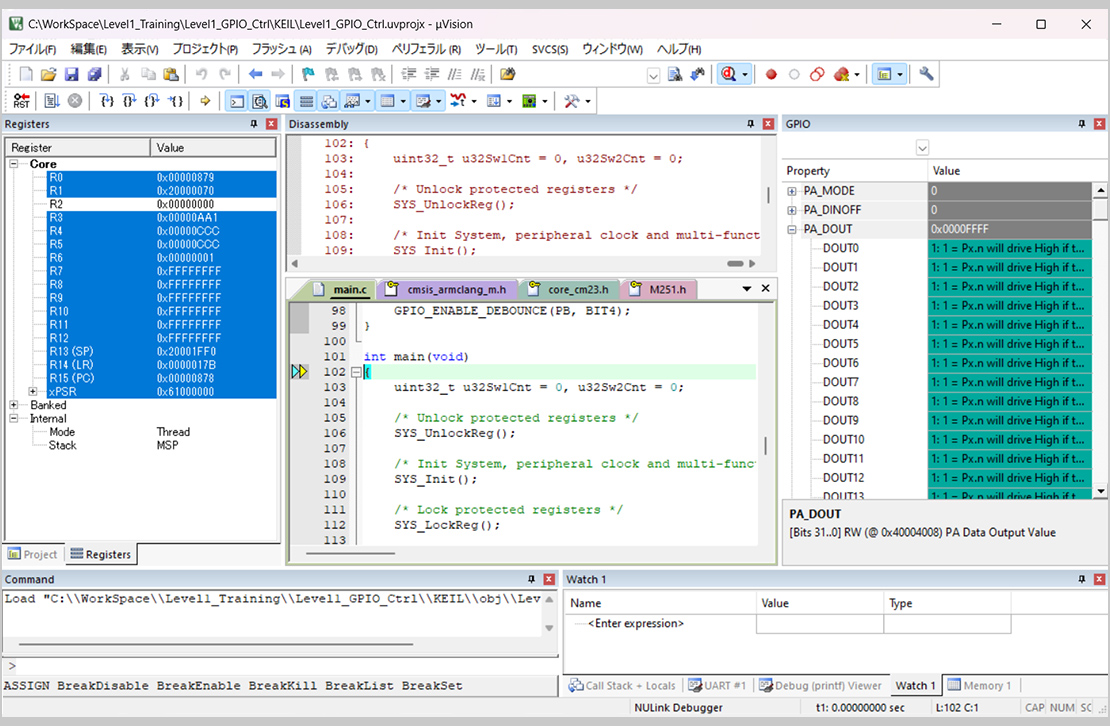Click the Find icon beside search combo
This screenshot has height=726, width=1110.
[675, 74]
